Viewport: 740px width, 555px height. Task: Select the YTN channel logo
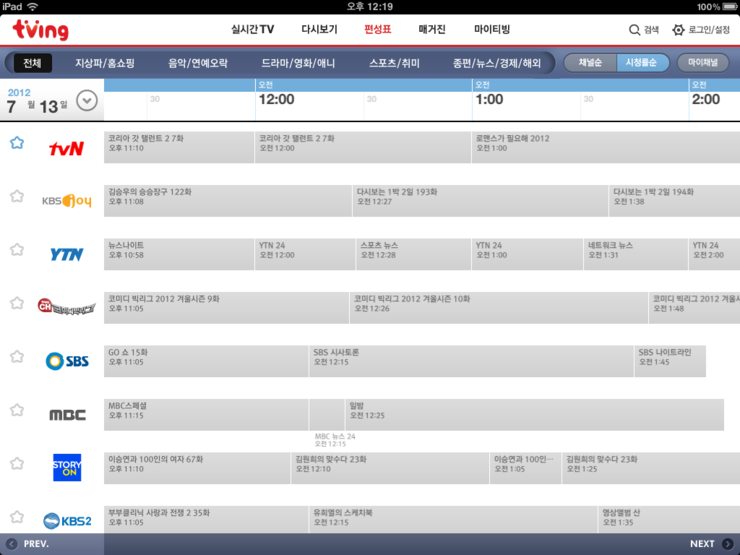[67, 254]
